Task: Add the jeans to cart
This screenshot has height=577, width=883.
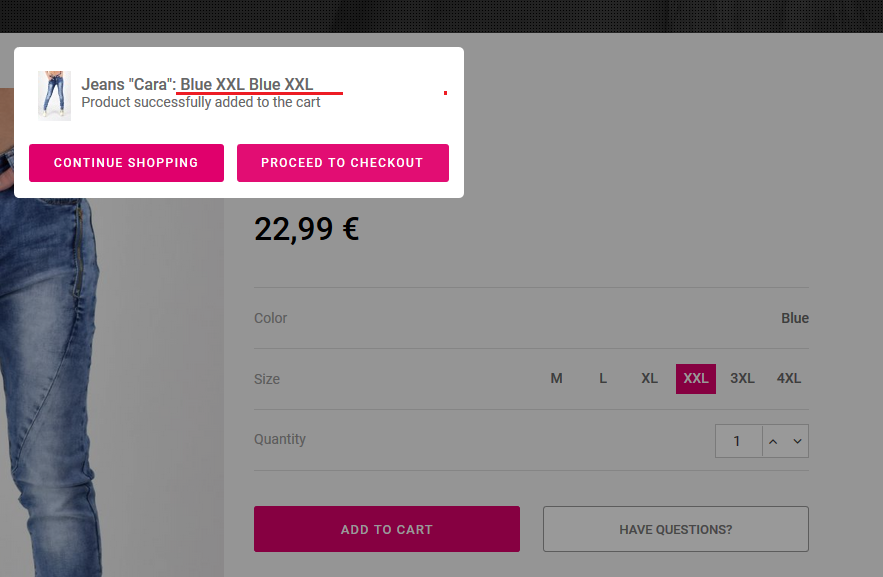Action: (387, 529)
